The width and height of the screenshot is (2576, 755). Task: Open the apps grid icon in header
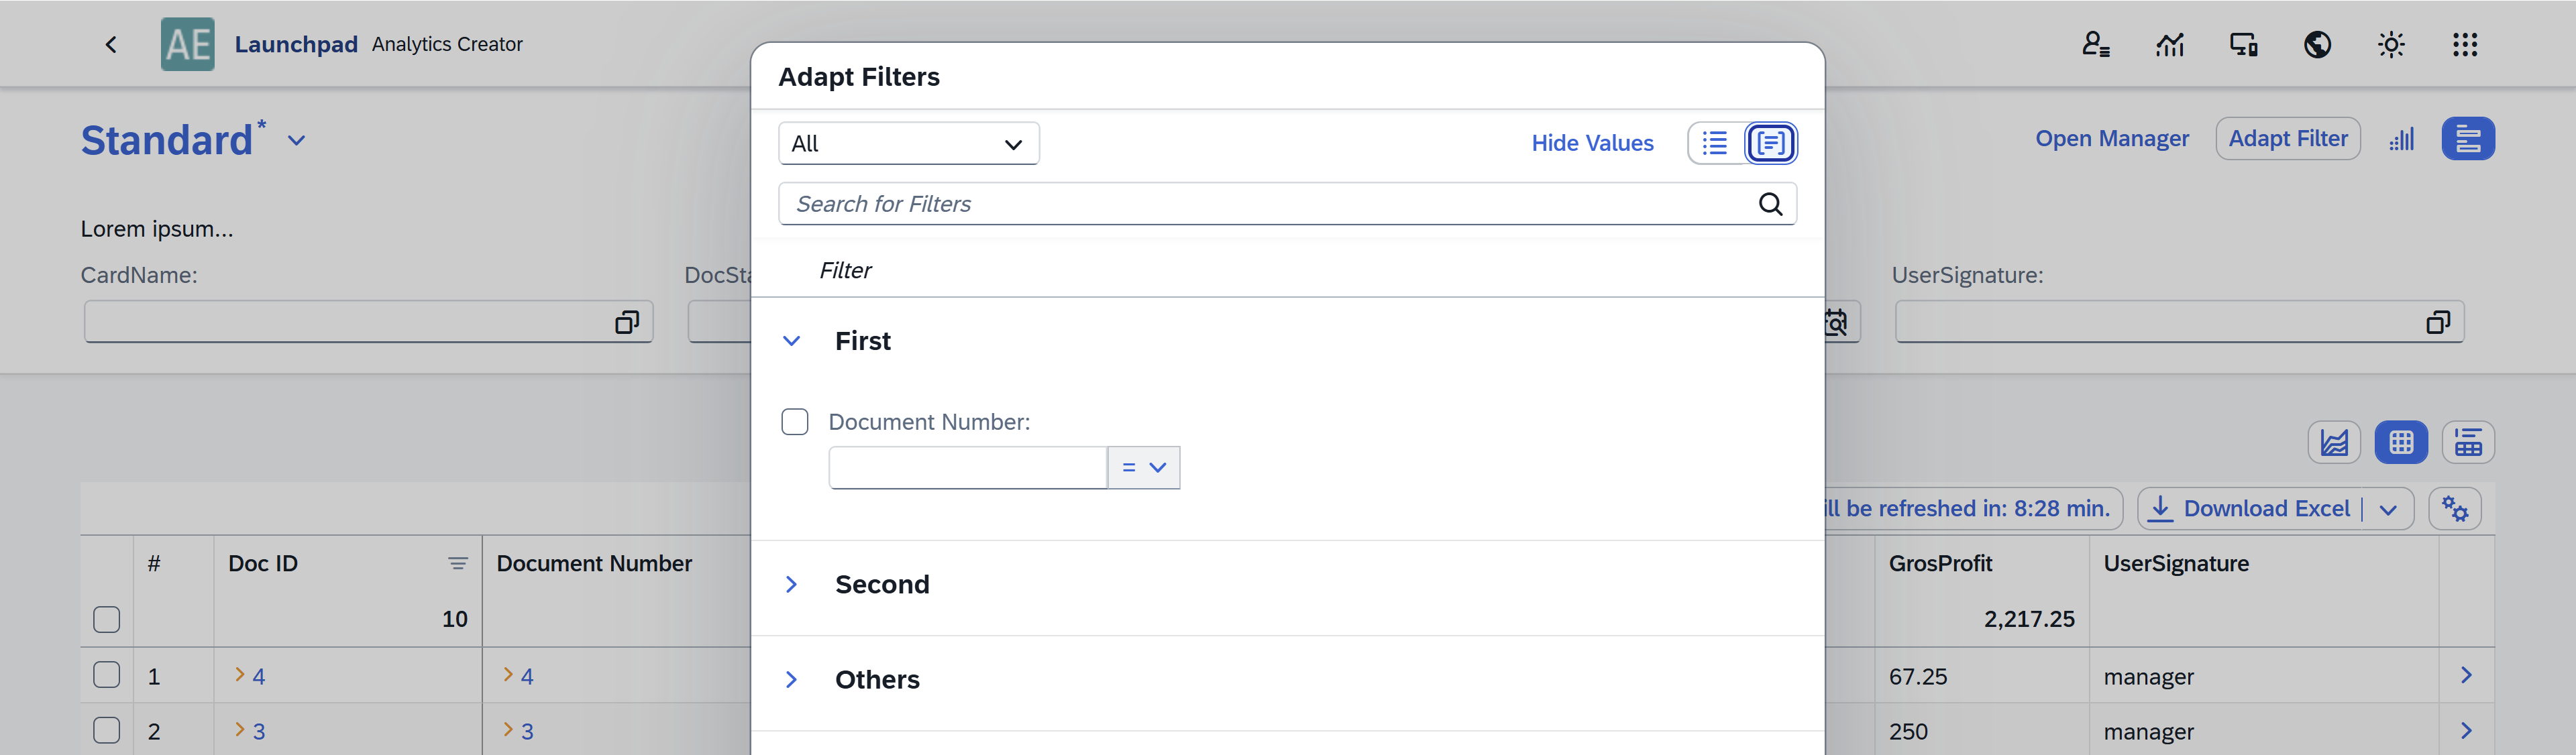point(2465,44)
